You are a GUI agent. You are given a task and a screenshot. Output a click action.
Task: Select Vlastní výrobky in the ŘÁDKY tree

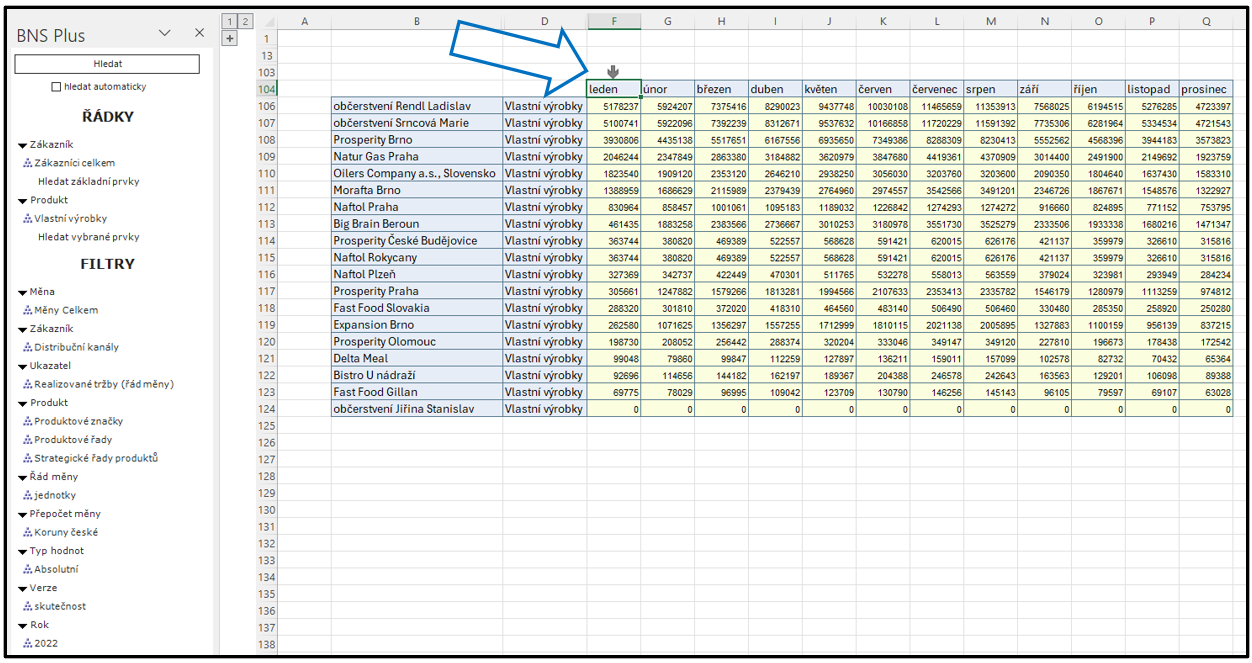(70, 219)
